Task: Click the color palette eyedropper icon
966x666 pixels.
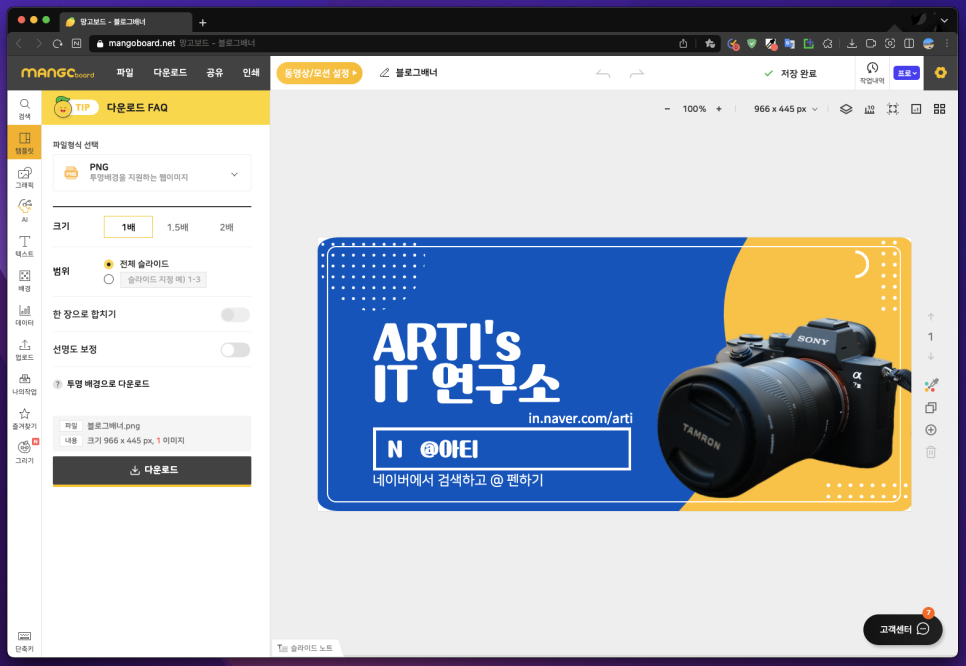Action: 931,386
